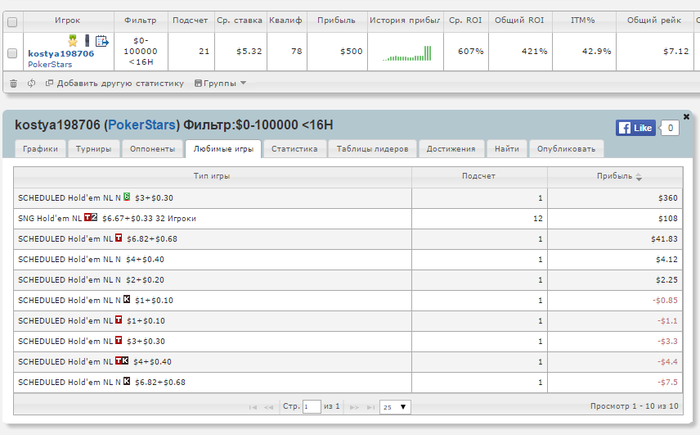Switch to the Статистика tab

tap(294, 149)
